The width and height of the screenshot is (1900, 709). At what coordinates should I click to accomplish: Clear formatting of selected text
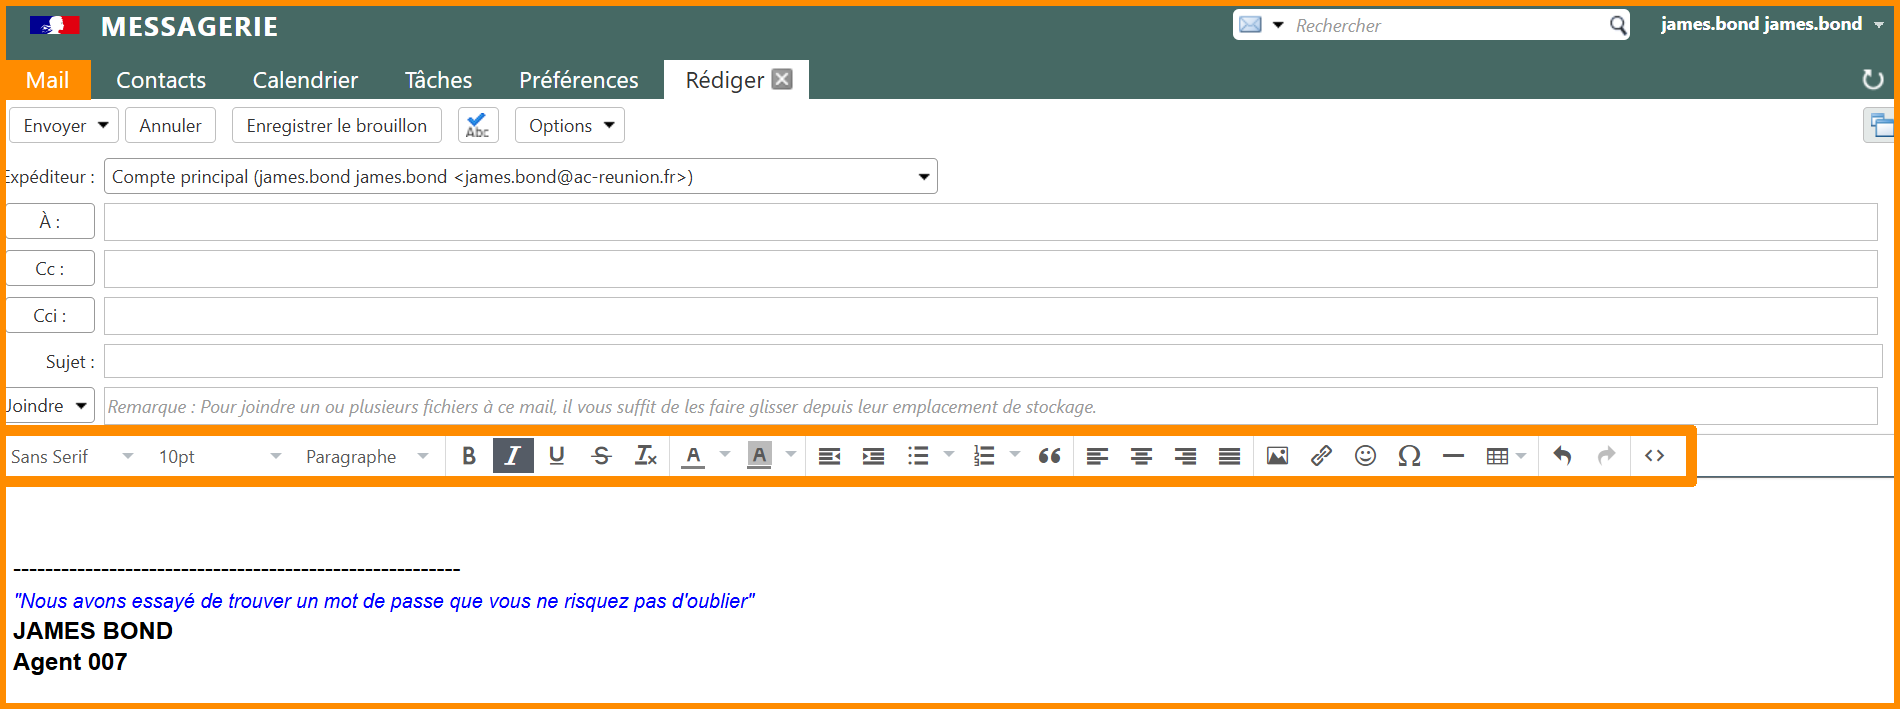(646, 456)
